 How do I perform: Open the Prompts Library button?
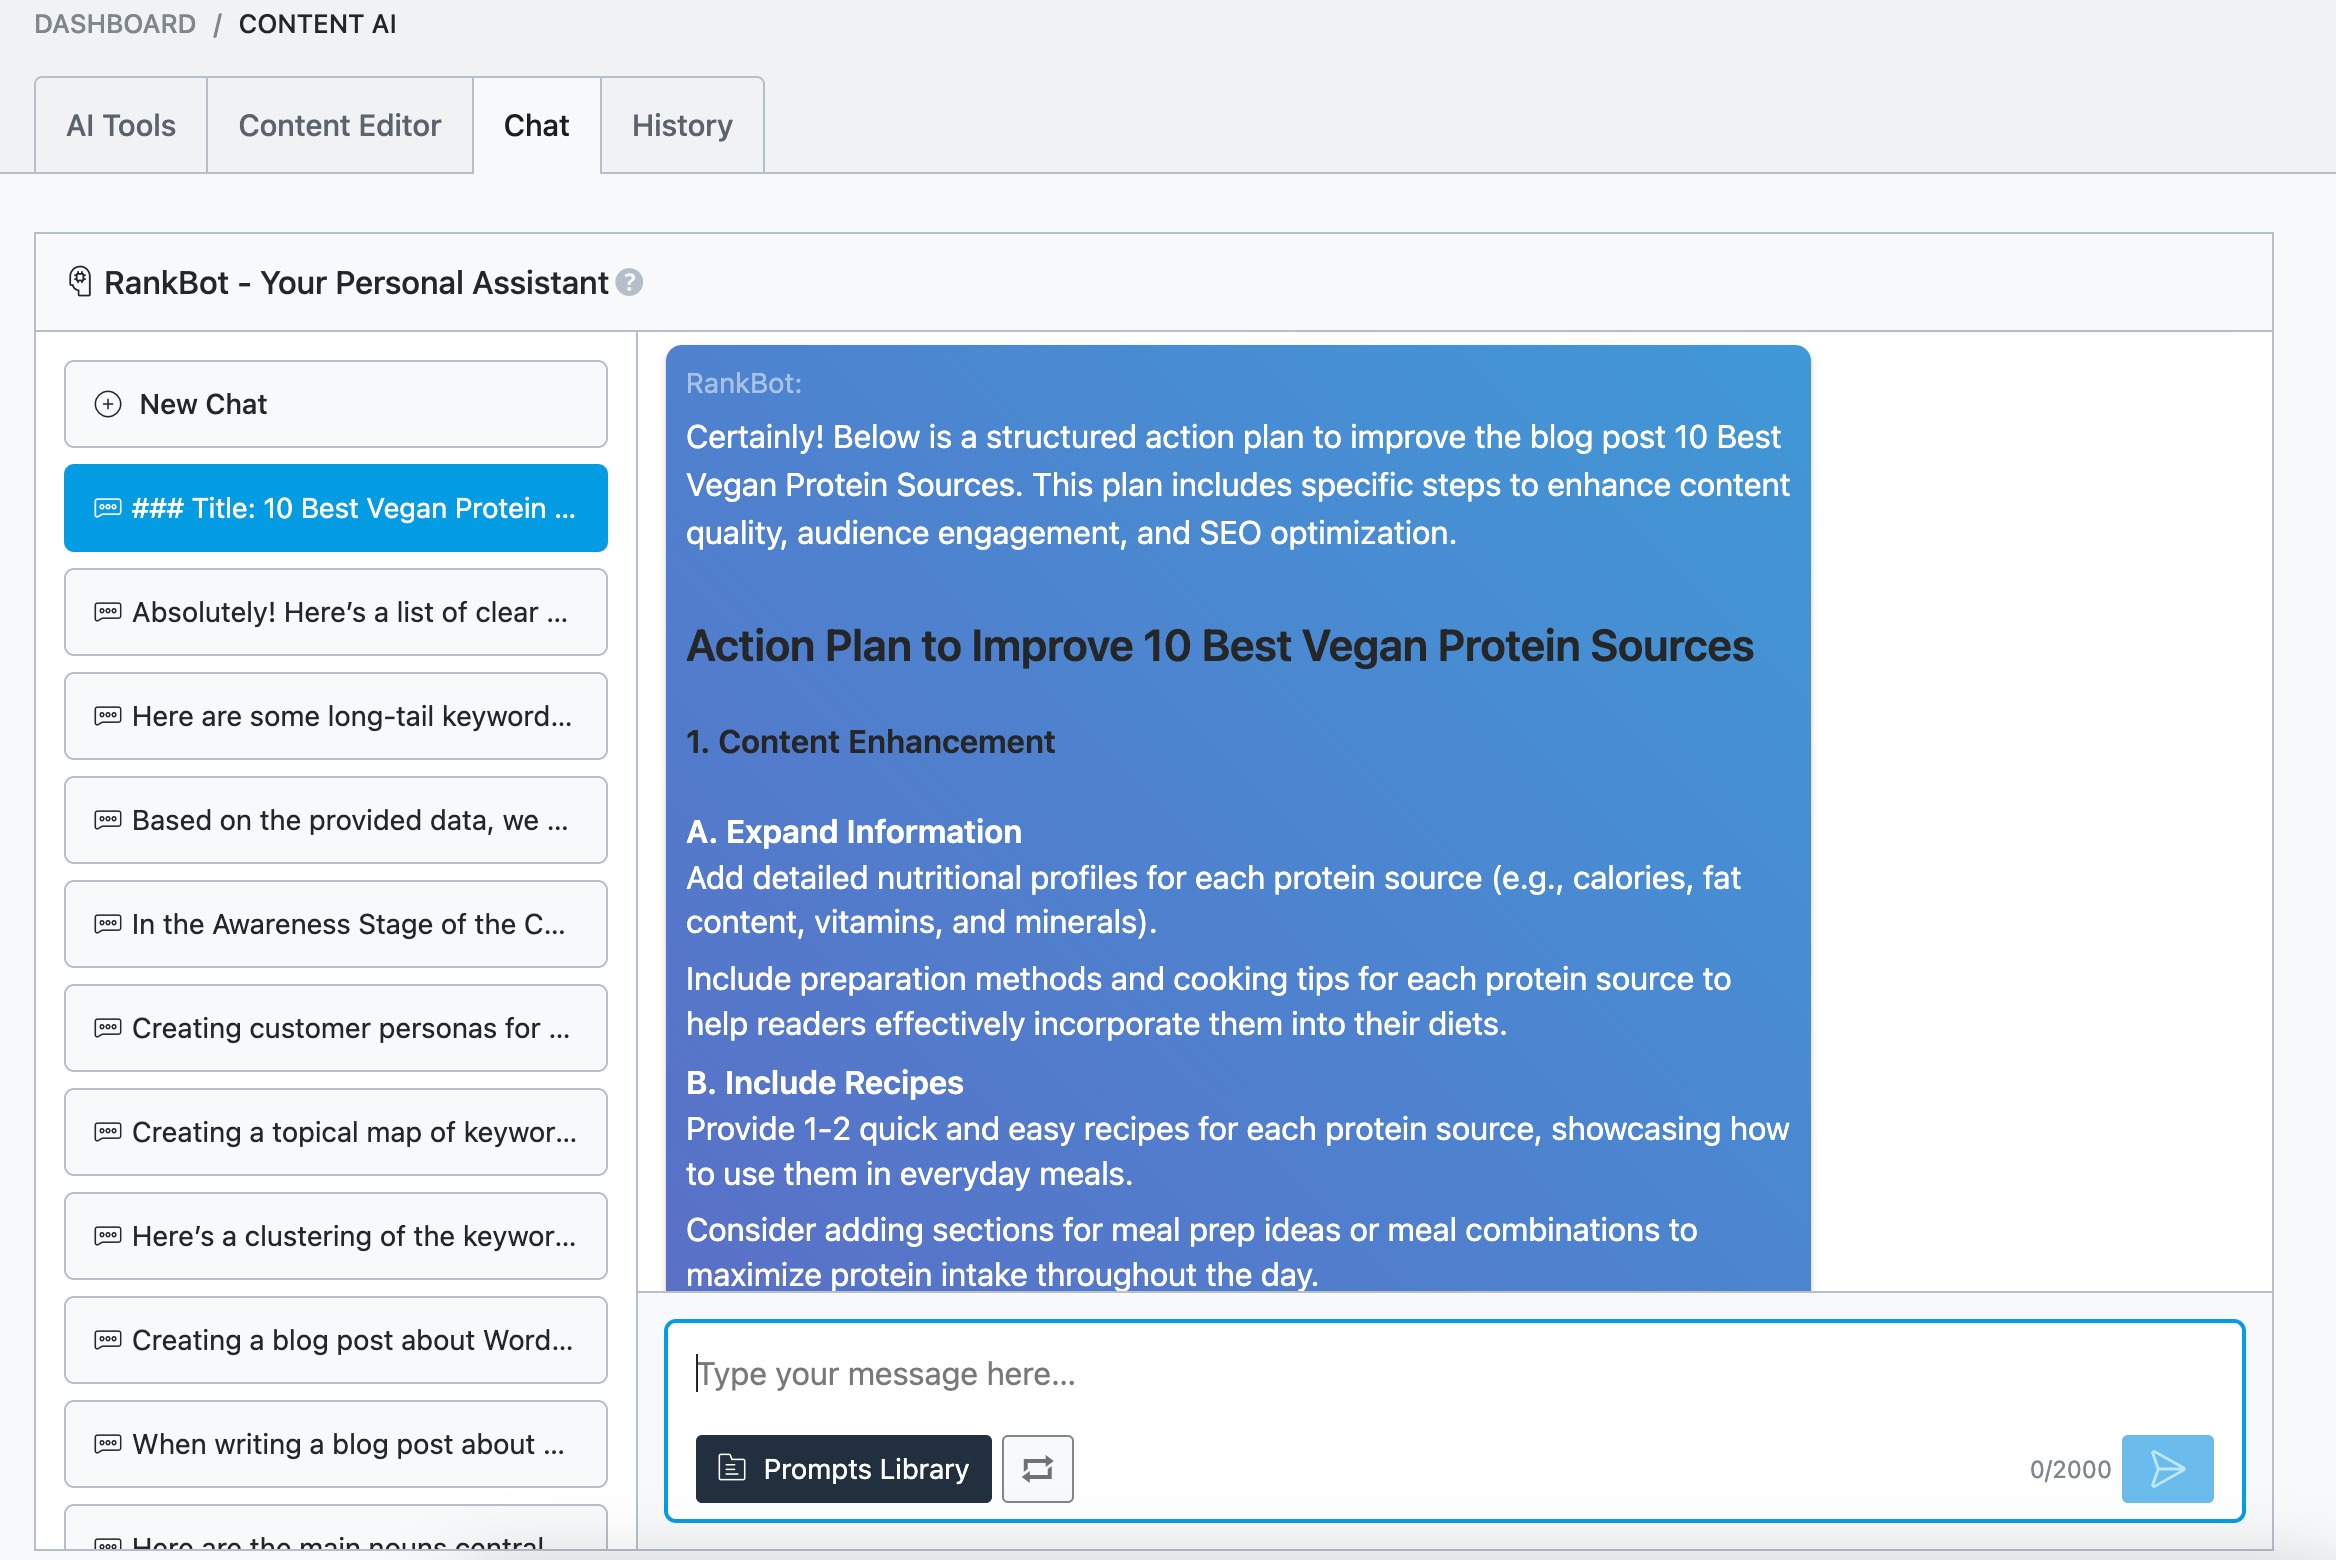(843, 1469)
